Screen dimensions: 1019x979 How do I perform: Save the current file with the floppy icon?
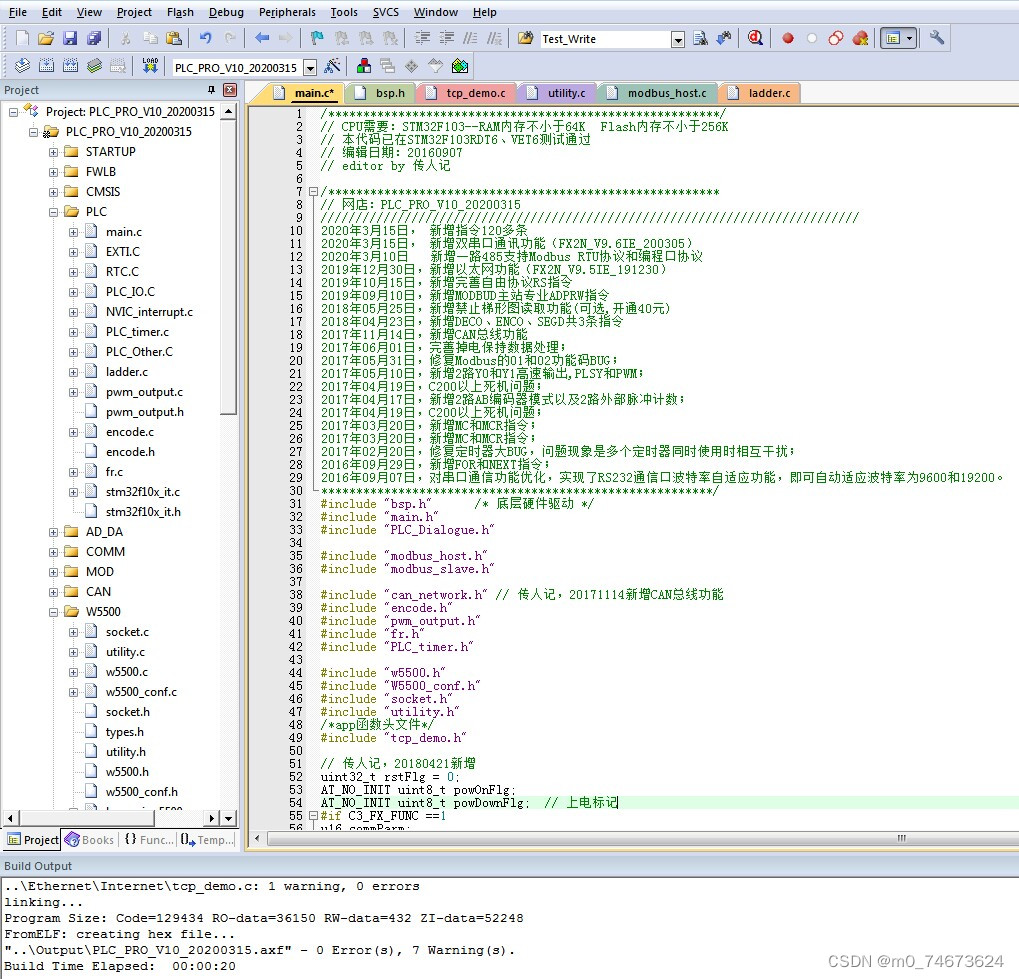pos(70,38)
